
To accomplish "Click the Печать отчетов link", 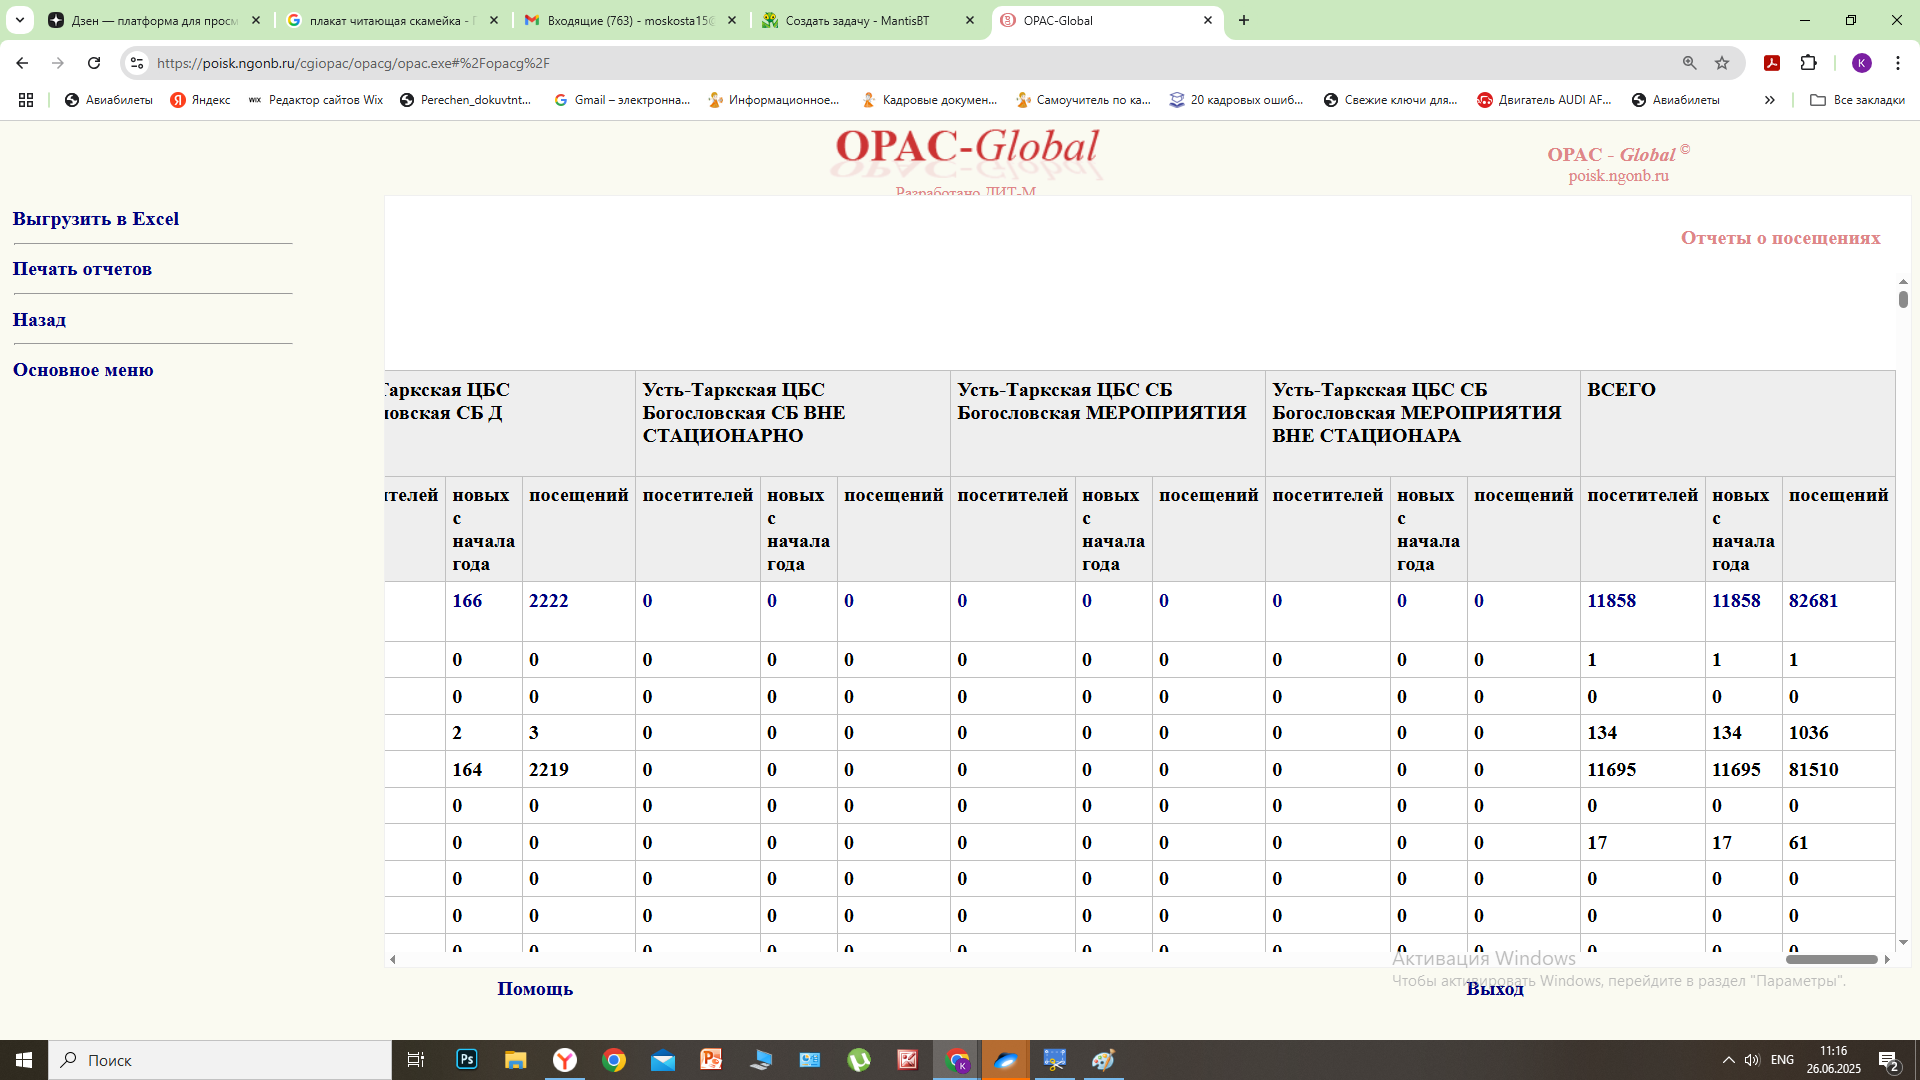I will tap(82, 269).
